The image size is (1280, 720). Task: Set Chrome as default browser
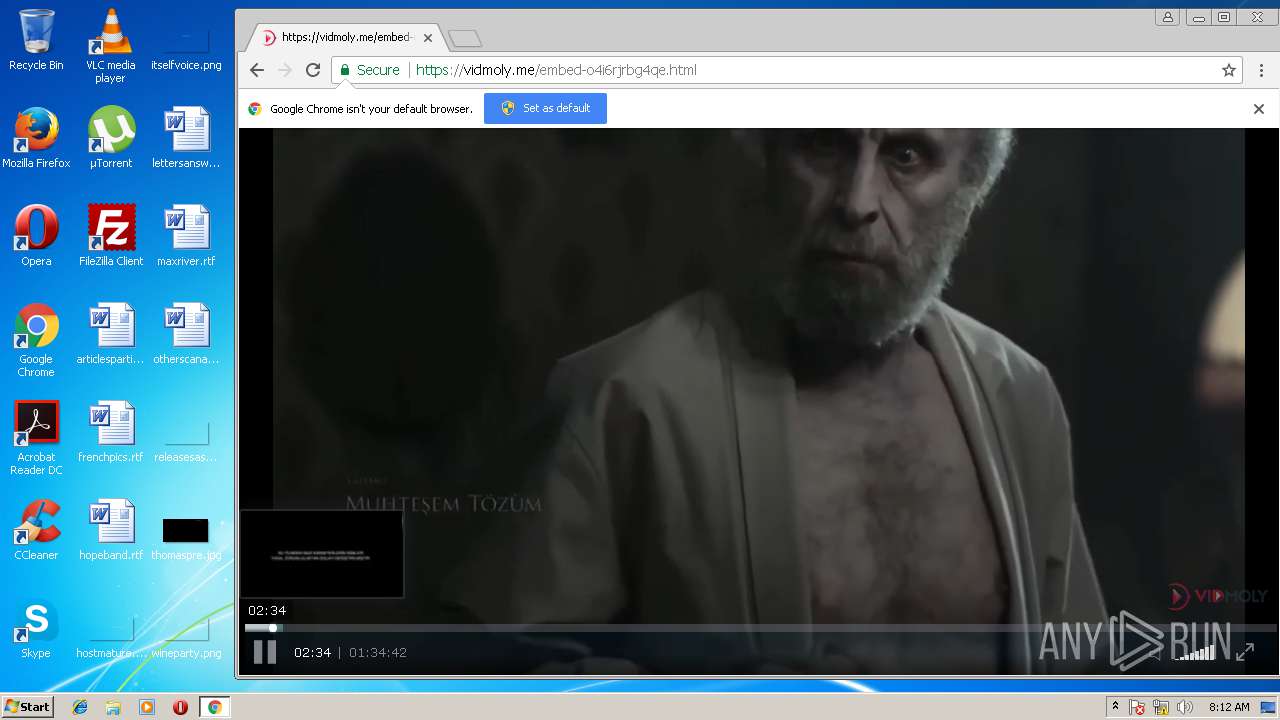545,108
